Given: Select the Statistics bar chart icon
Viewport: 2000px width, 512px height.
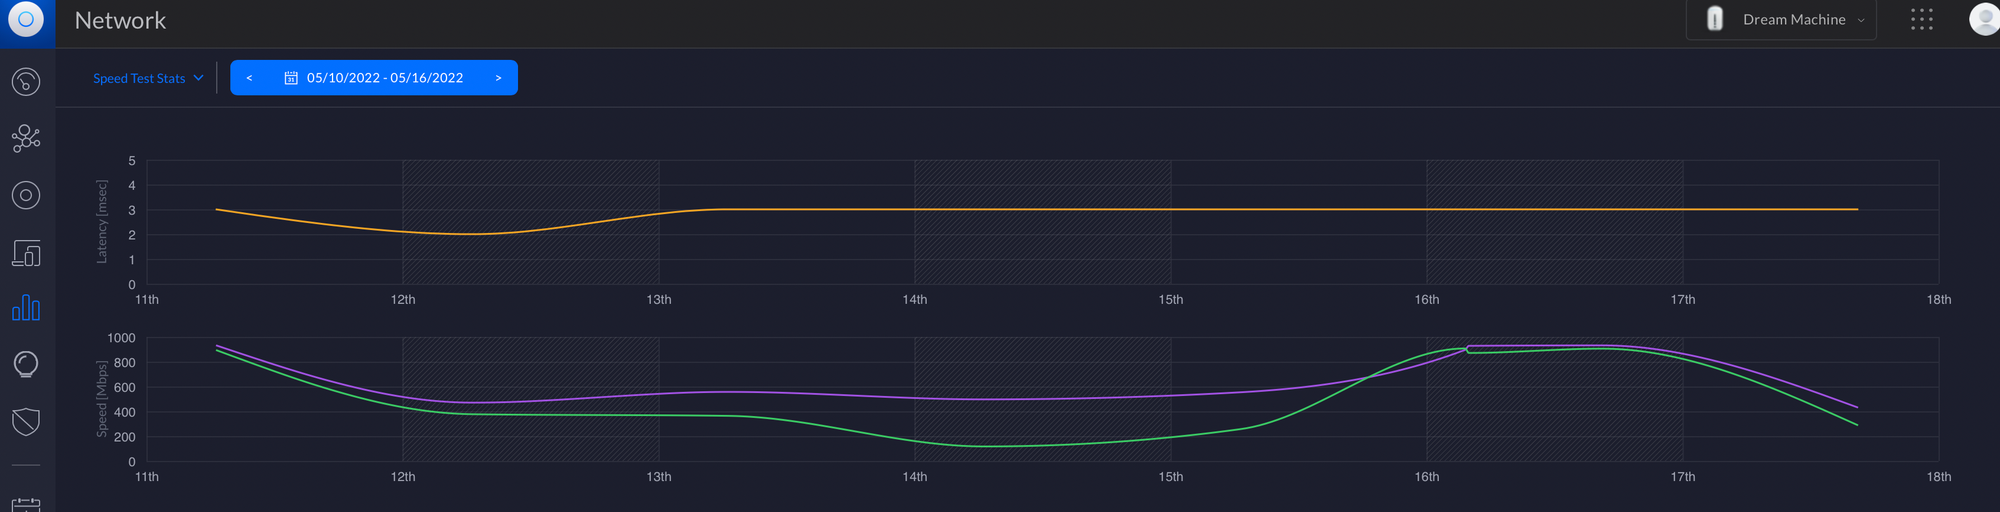Looking at the screenshot, I should [x=26, y=308].
